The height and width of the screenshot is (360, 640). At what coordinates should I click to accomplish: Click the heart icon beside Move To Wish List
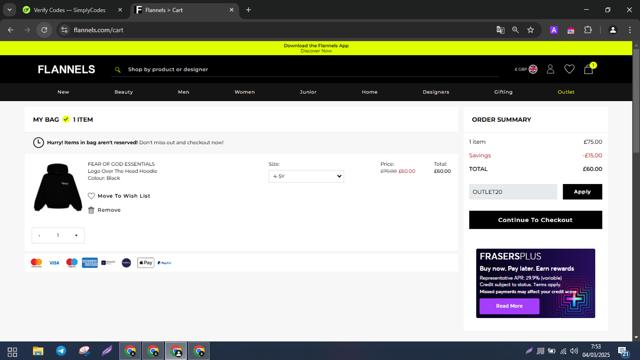91,196
